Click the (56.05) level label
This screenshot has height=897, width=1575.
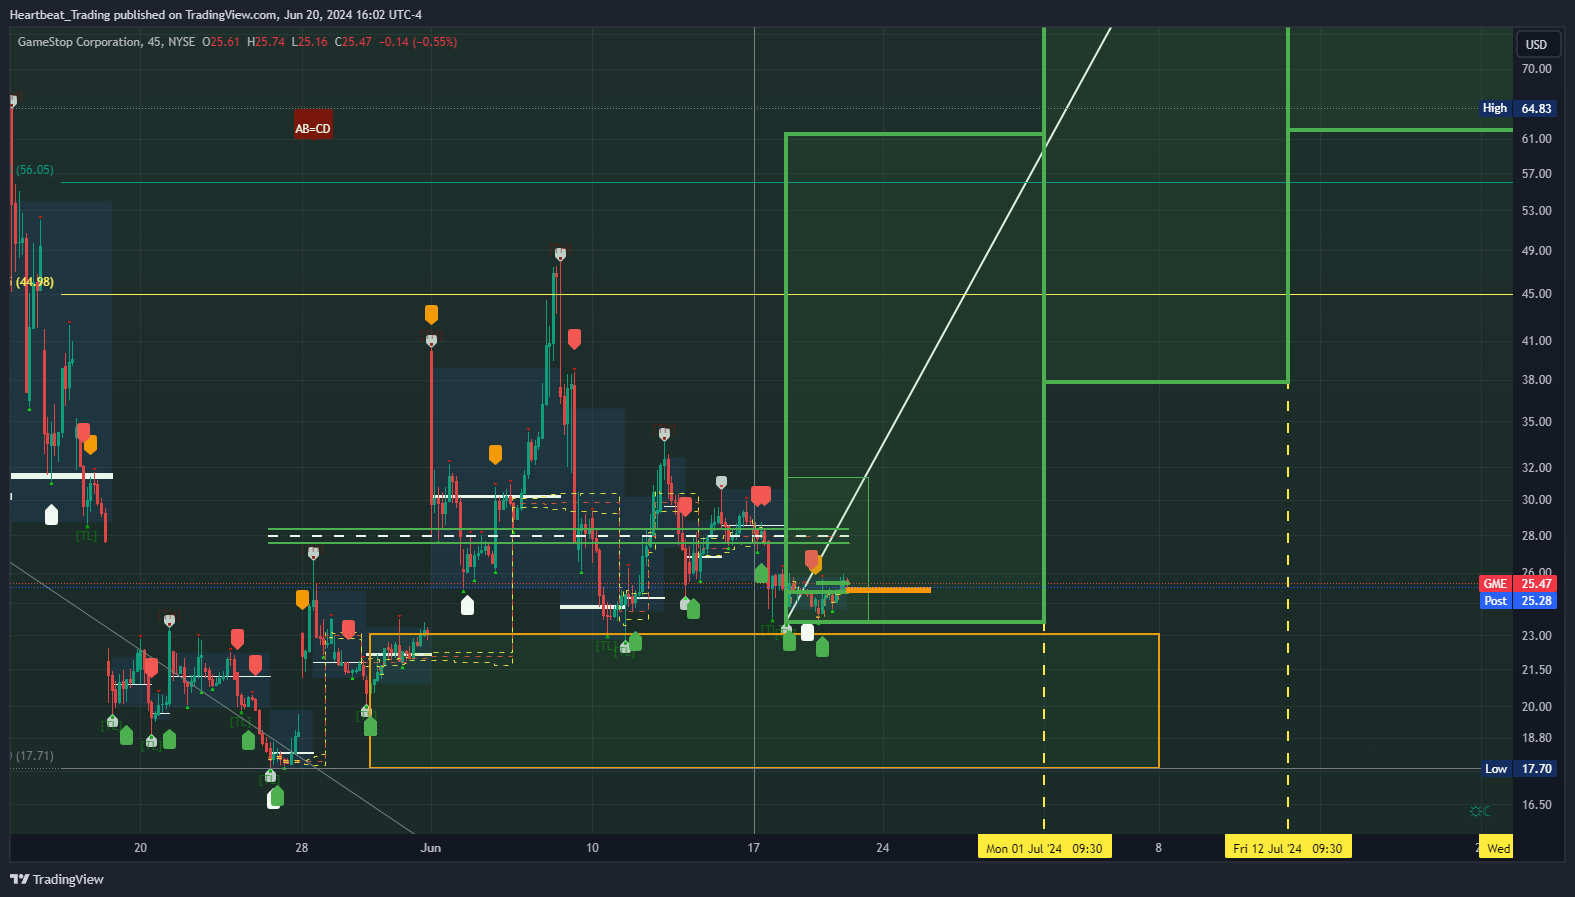pyautogui.click(x=35, y=170)
